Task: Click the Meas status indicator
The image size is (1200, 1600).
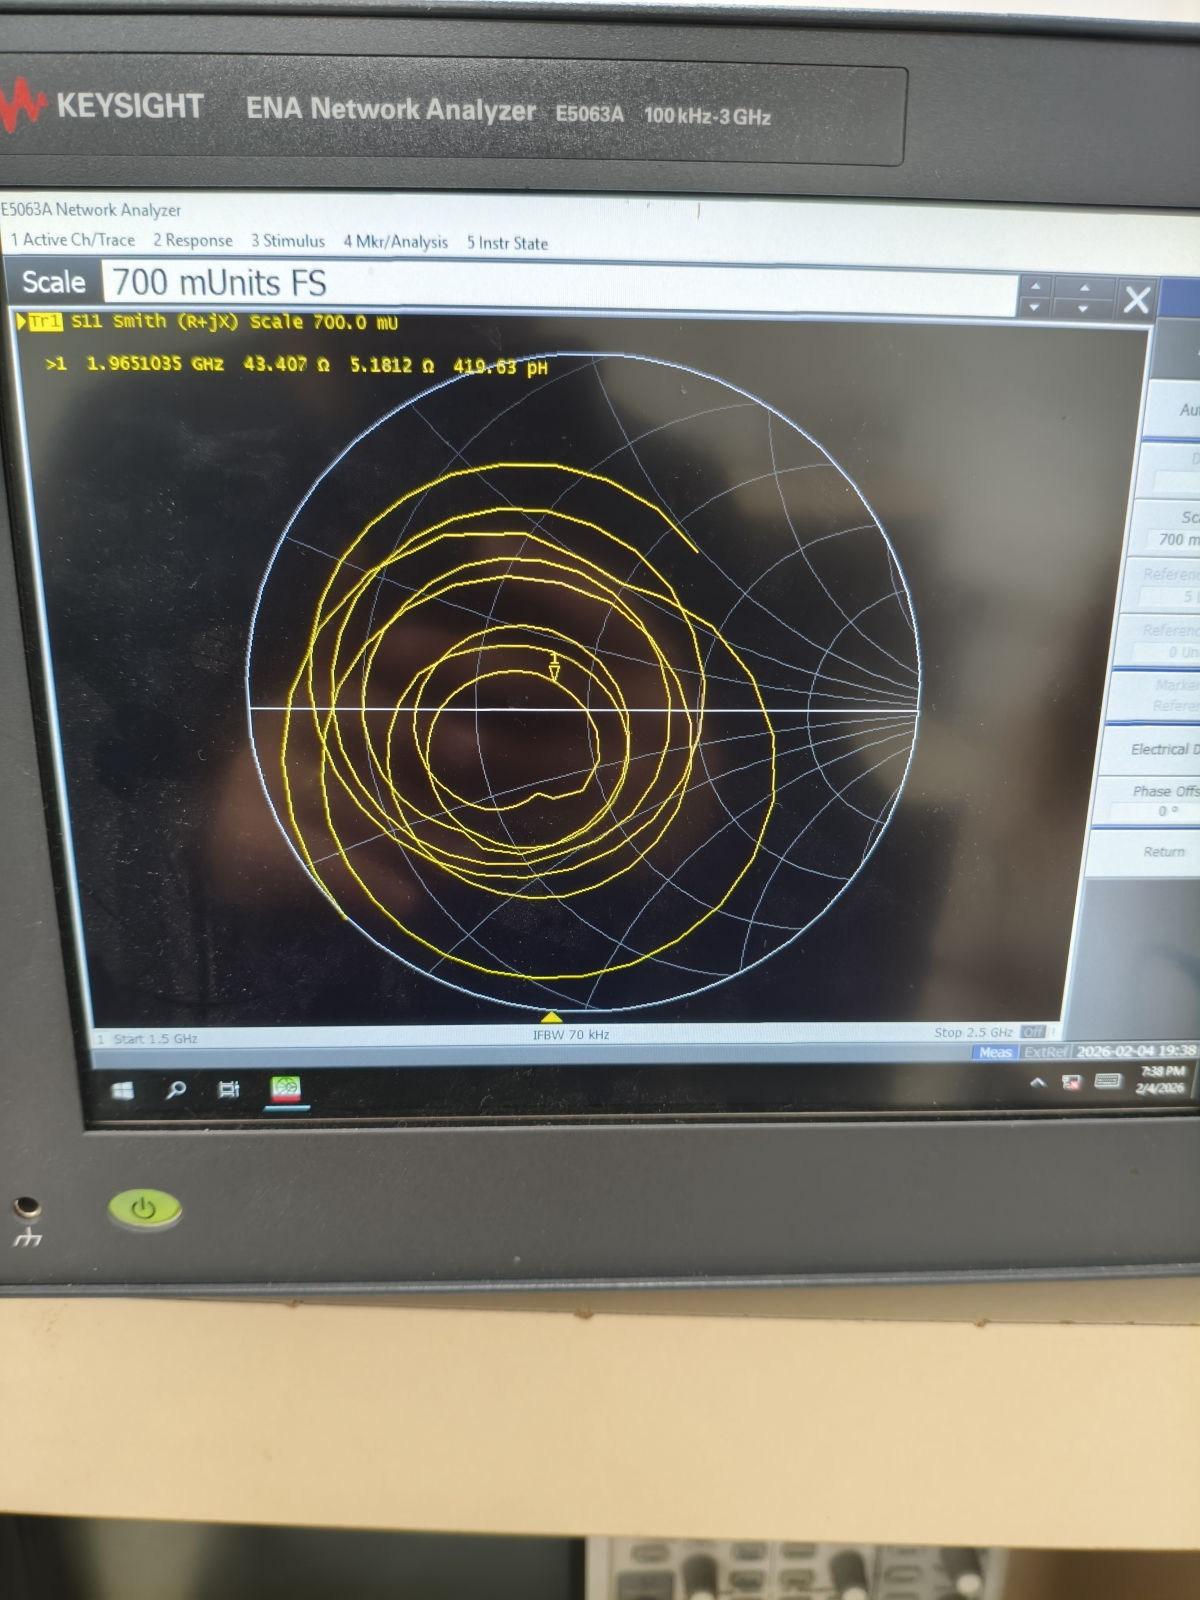Action: 995,1052
